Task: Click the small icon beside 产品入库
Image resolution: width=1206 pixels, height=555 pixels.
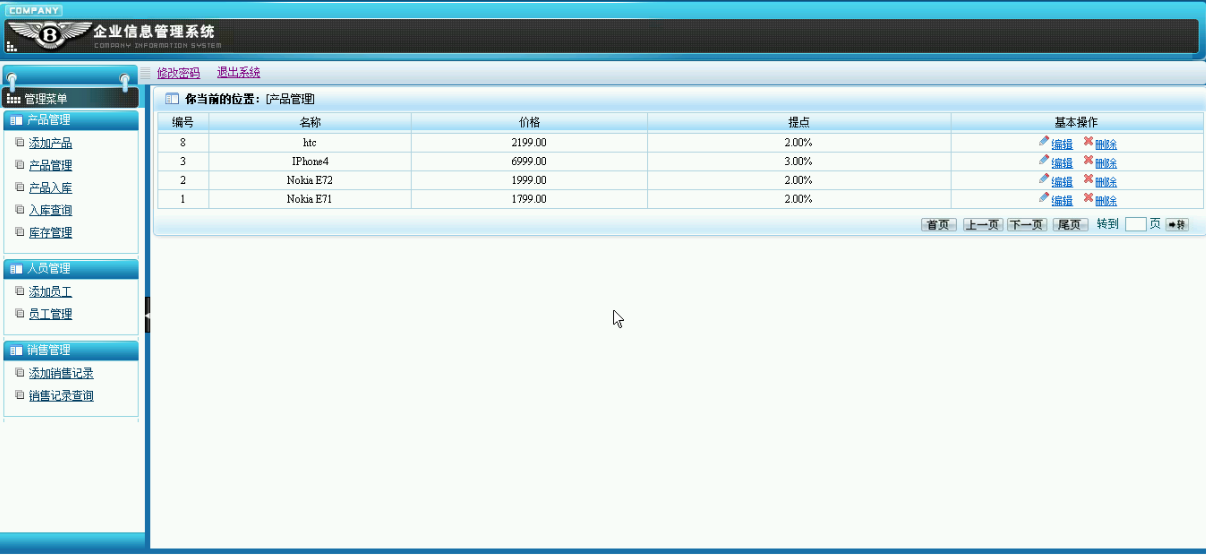Action: pyautogui.click(x=20, y=187)
